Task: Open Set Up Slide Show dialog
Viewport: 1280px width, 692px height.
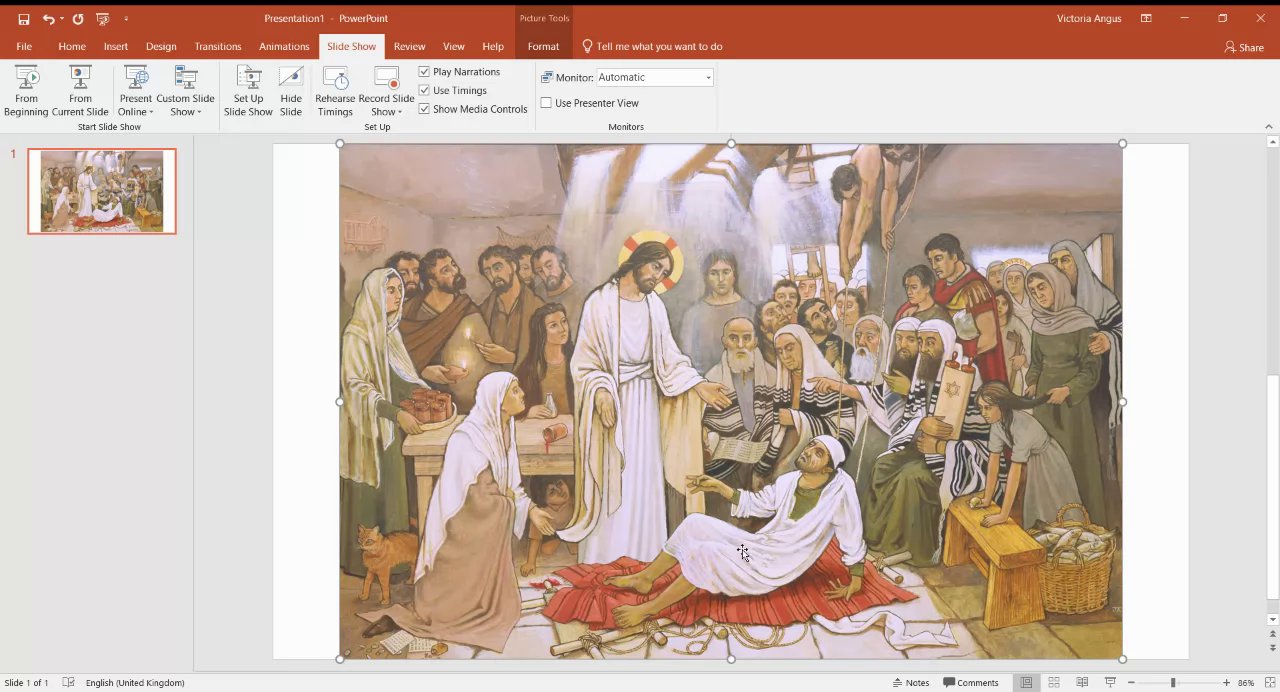Action: tap(248, 91)
